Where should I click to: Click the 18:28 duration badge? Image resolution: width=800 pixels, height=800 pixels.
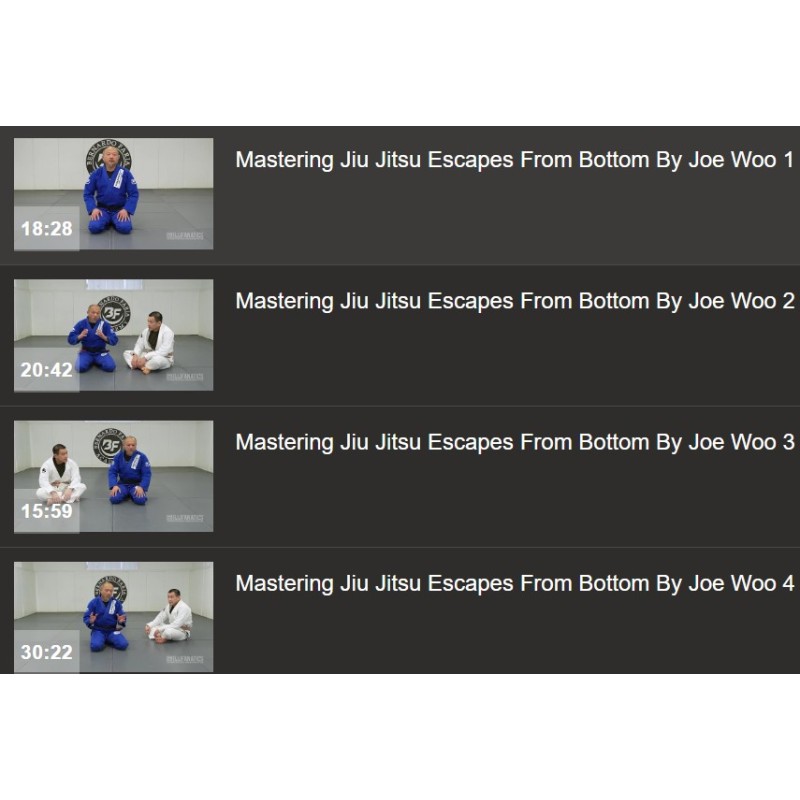46,229
